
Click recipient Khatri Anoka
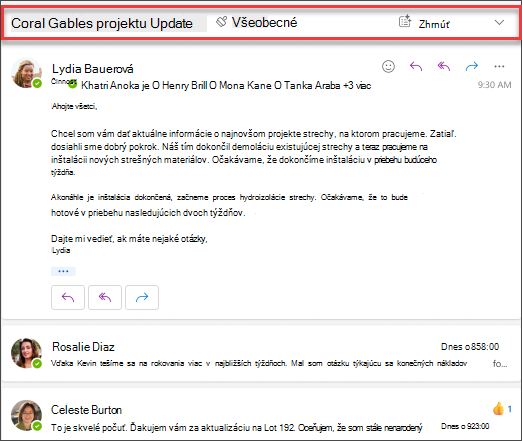[x=110, y=85]
